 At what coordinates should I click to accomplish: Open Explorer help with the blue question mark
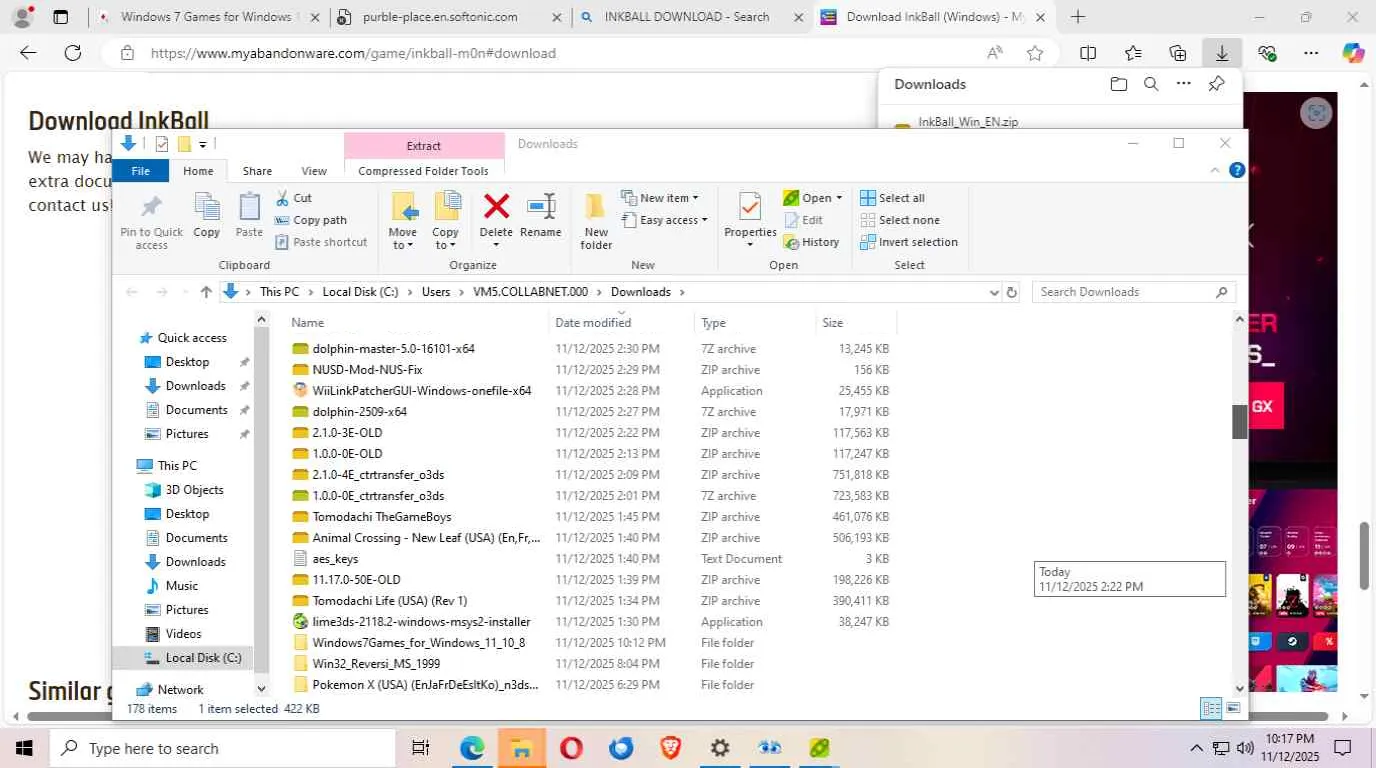pyautogui.click(x=1237, y=170)
